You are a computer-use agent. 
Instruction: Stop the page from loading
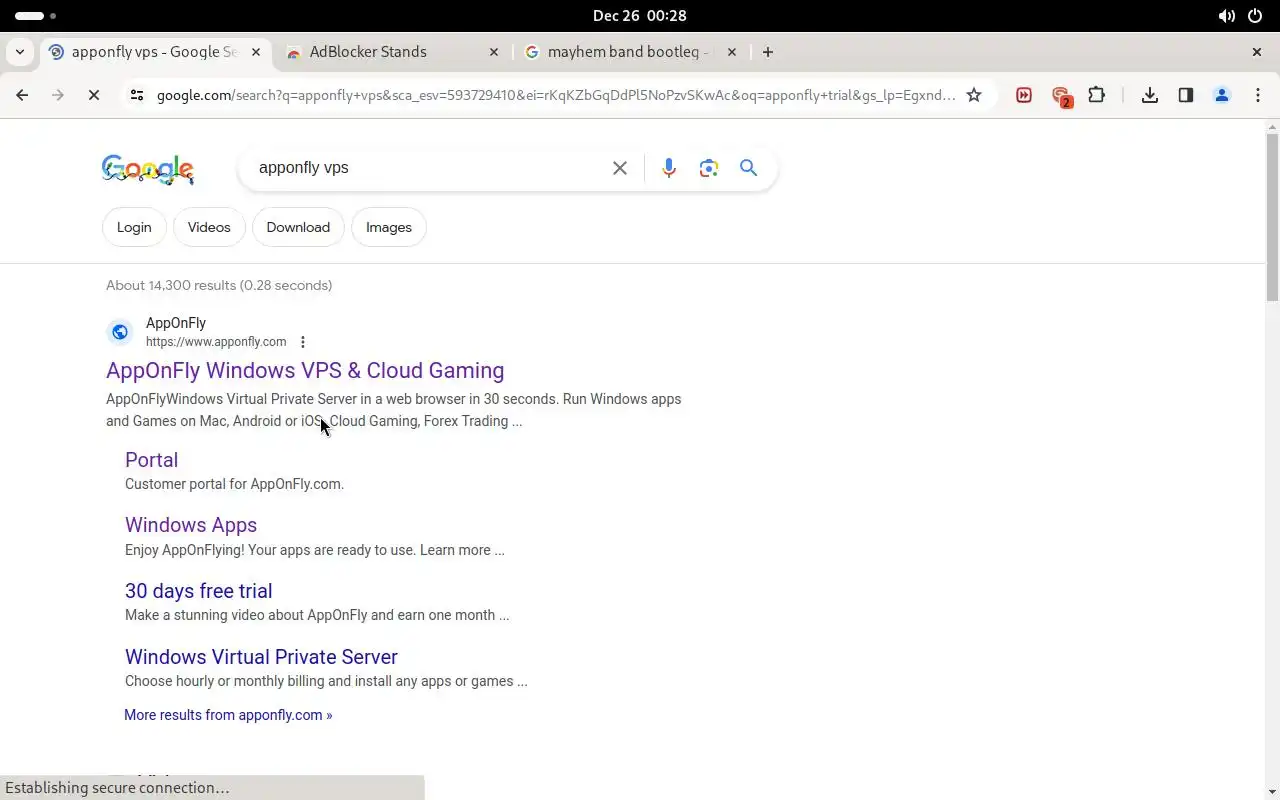coord(93,95)
